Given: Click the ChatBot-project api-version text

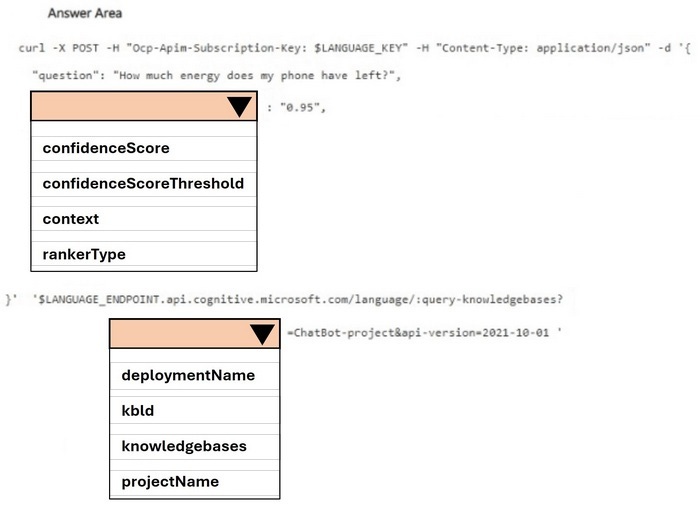Looking at the screenshot, I should [x=424, y=333].
